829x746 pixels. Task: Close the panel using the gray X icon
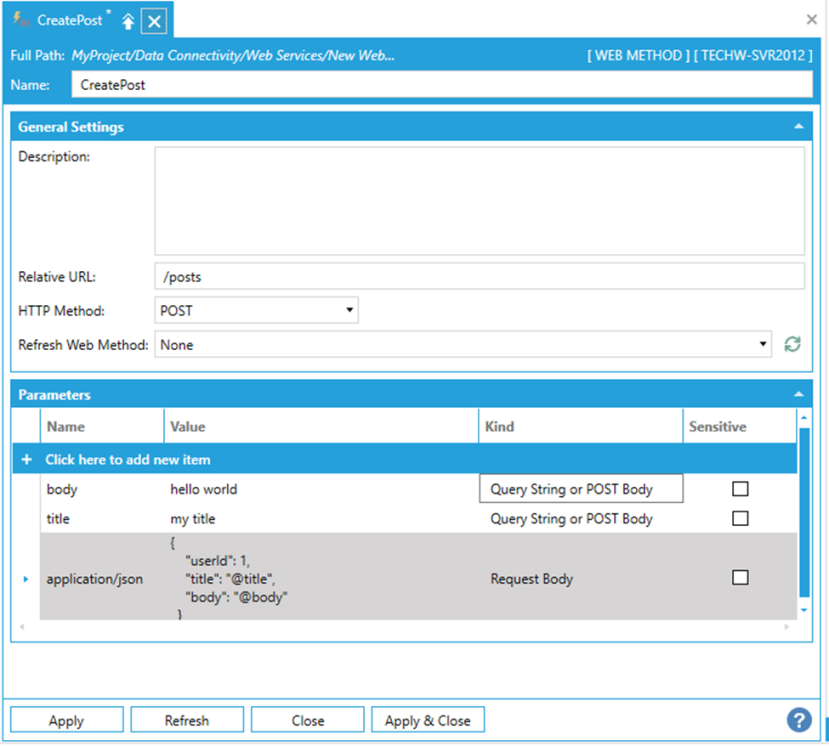[x=812, y=19]
